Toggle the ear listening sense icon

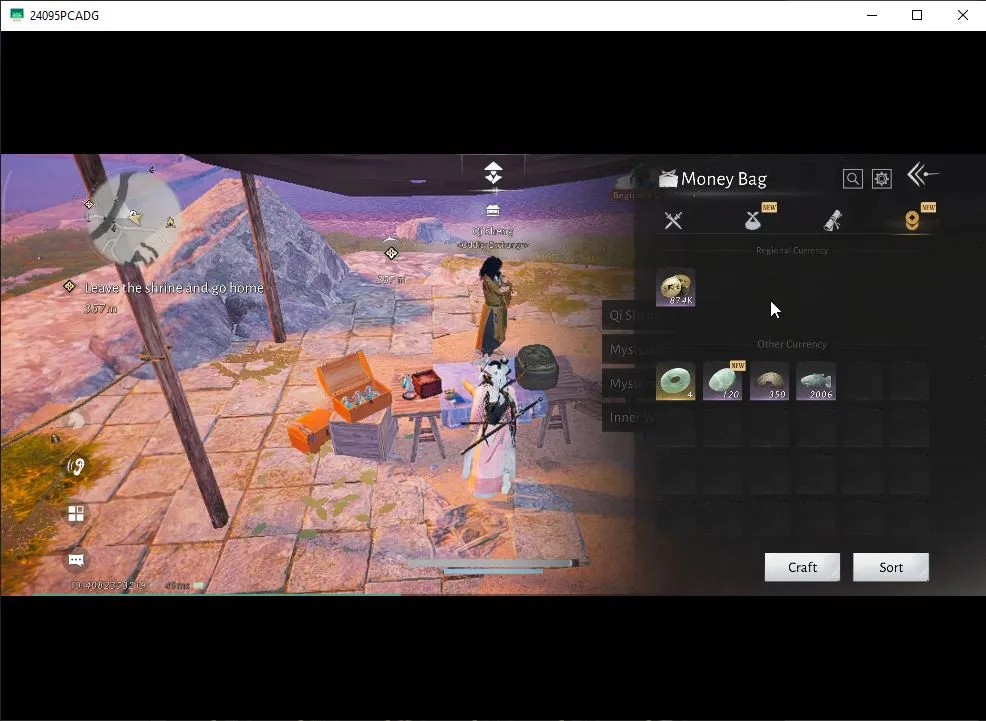pyautogui.click(x=76, y=466)
